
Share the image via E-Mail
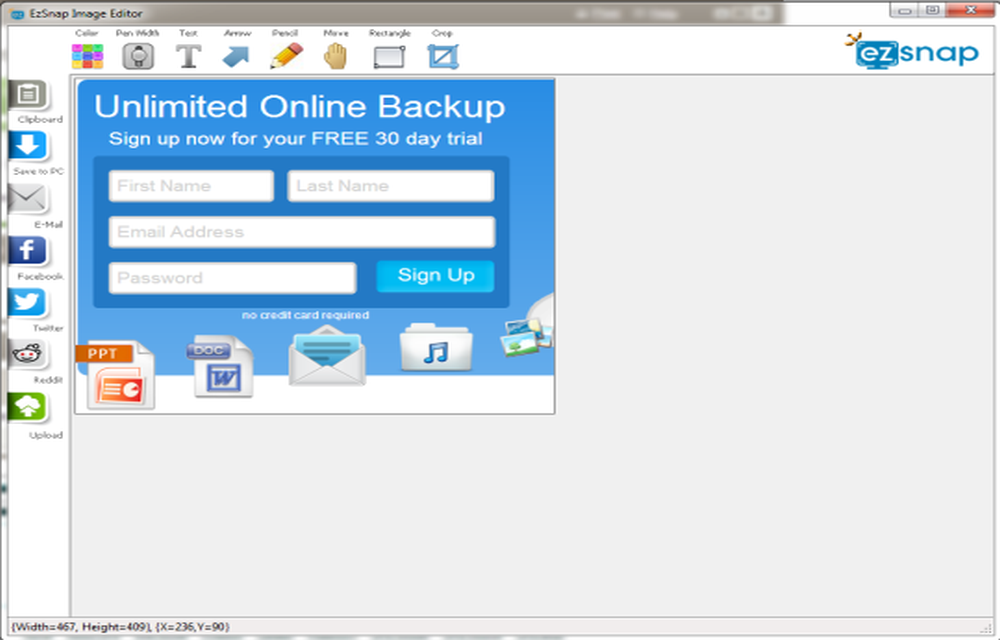pos(28,198)
